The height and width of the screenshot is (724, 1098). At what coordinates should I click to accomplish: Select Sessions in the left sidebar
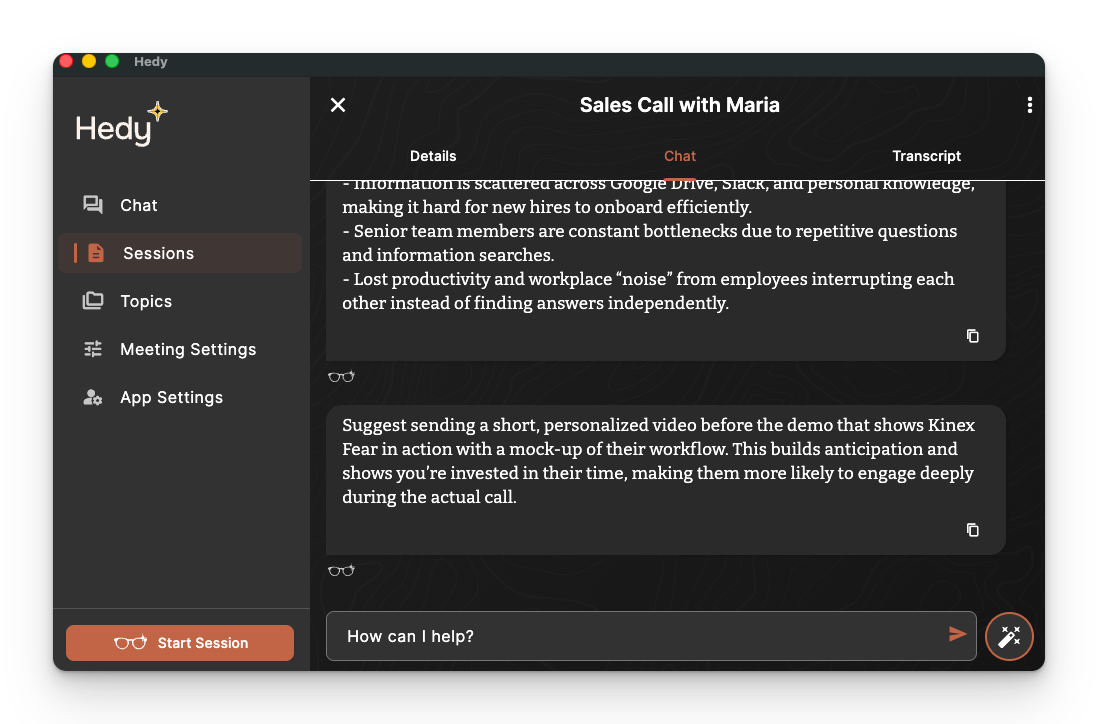coord(157,253)
